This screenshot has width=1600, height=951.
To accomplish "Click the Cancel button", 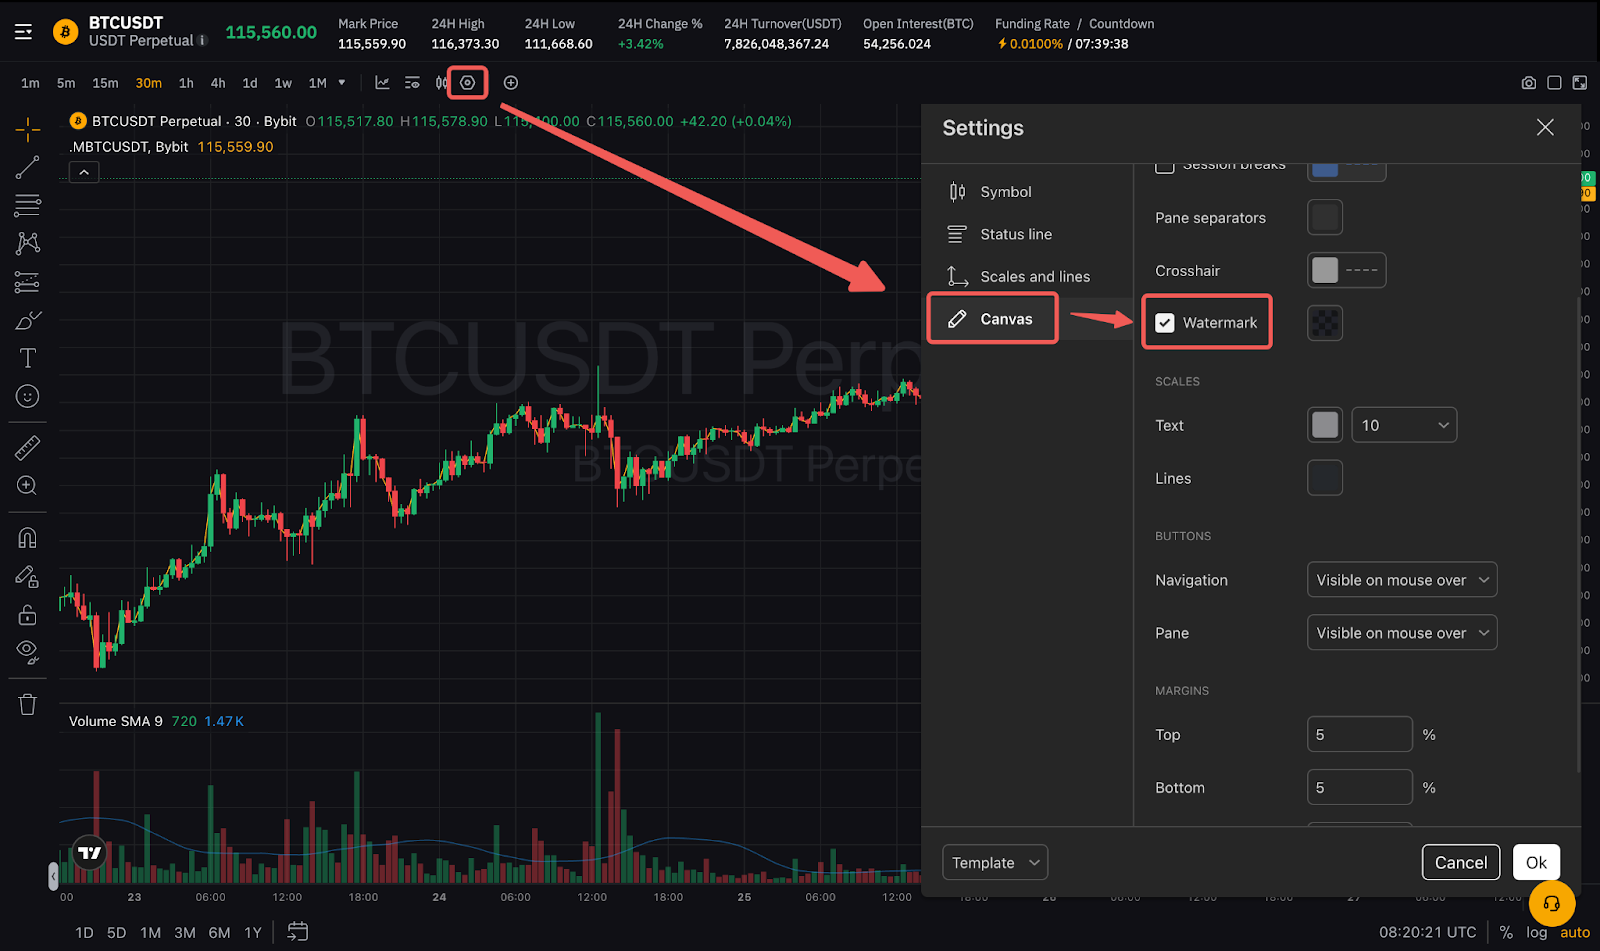I will [1460, 863].
